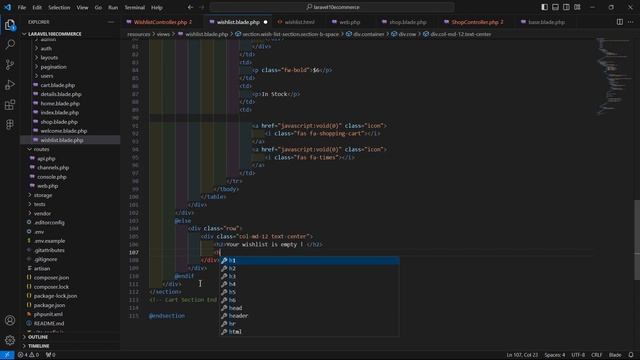The height and width of the screenshot is (360, 640).
Task: Change UTF-8 encoding in status bar
Action: click(x=578, y=355)
